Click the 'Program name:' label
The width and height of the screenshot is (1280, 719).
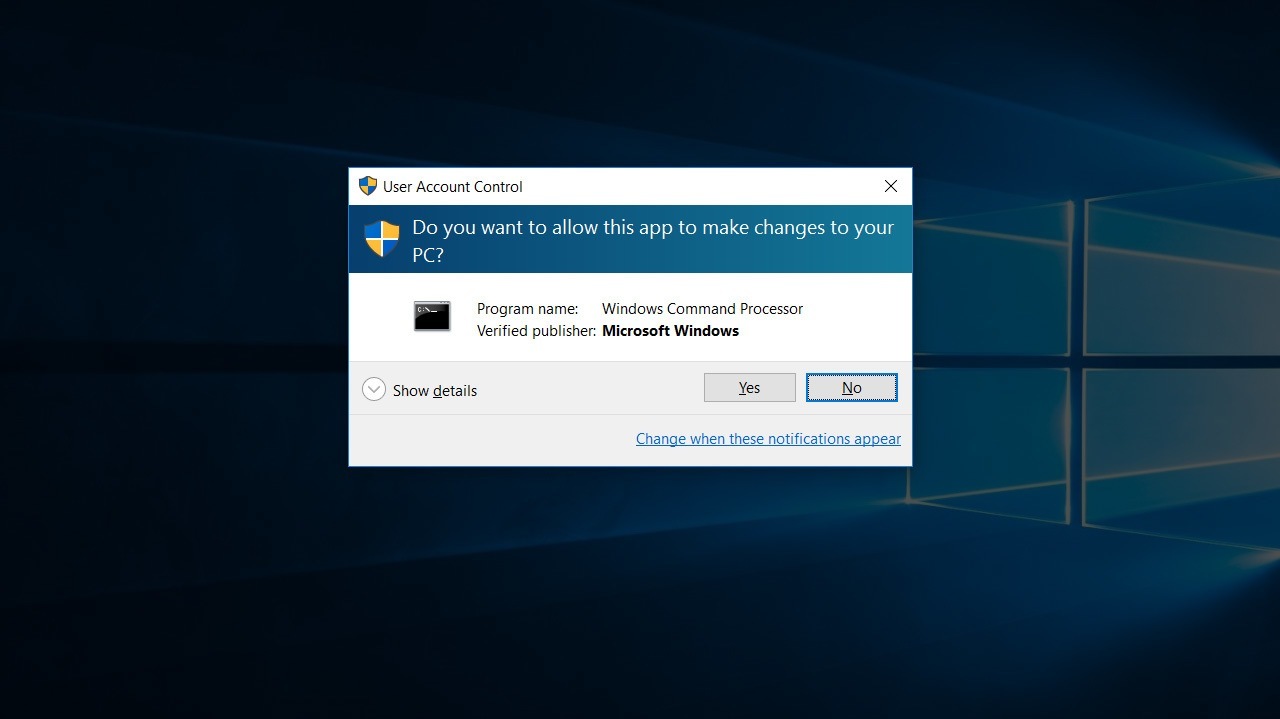tap(527, 308)
